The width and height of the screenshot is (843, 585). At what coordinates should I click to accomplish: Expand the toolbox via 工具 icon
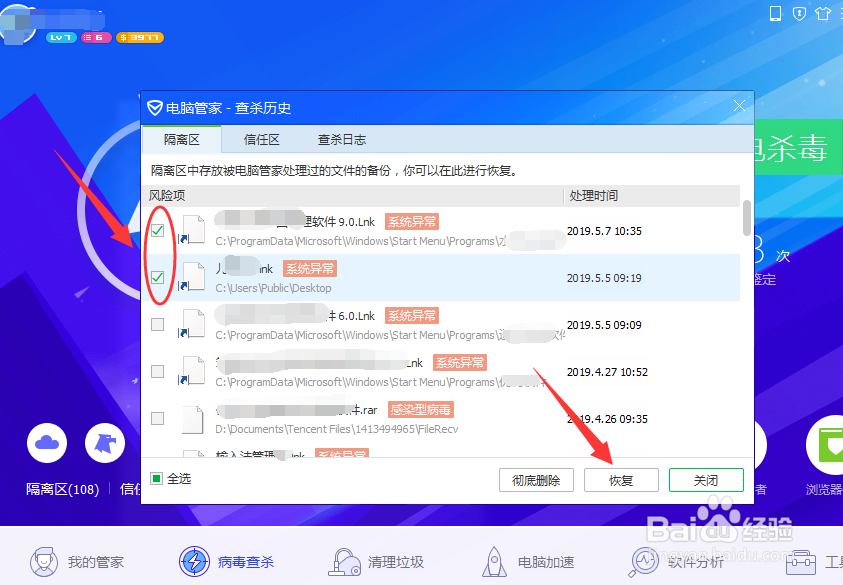coord(800,561)
